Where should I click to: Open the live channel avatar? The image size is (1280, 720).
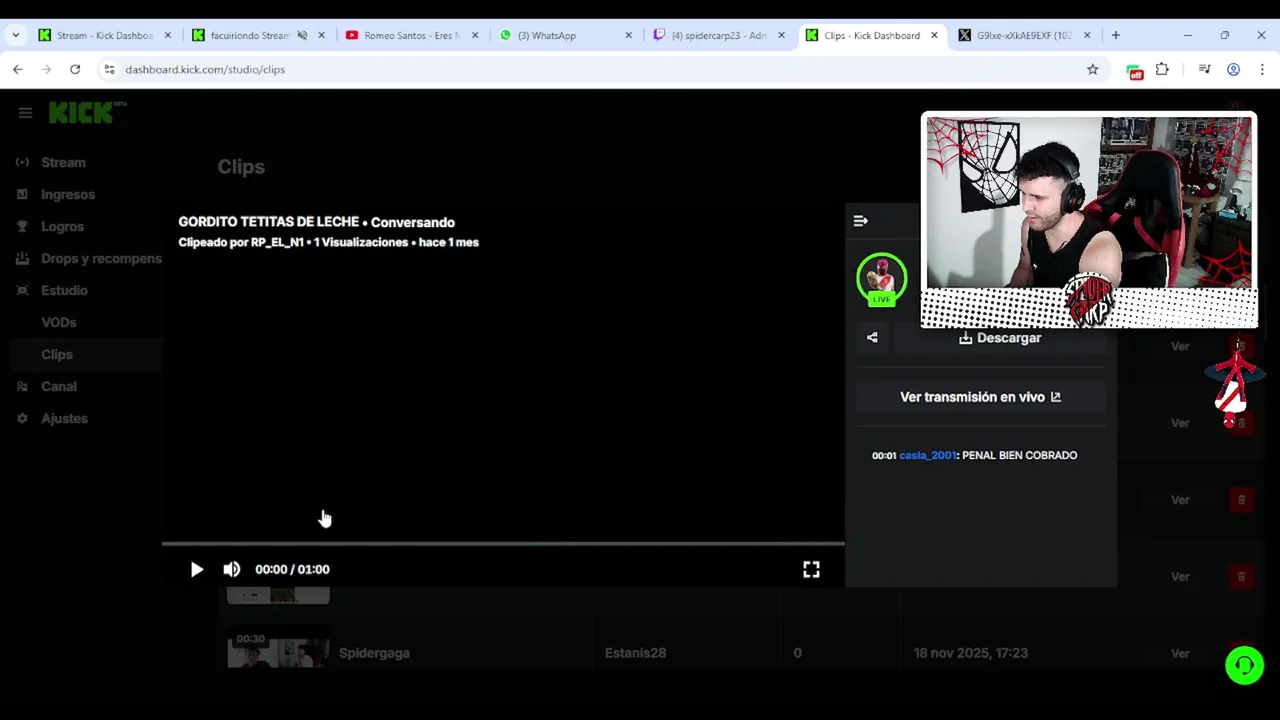click(881, 279)
